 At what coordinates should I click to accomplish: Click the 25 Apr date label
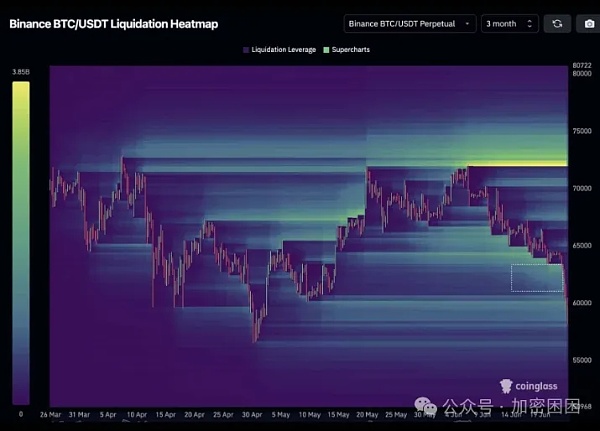[x=223, y=415]
